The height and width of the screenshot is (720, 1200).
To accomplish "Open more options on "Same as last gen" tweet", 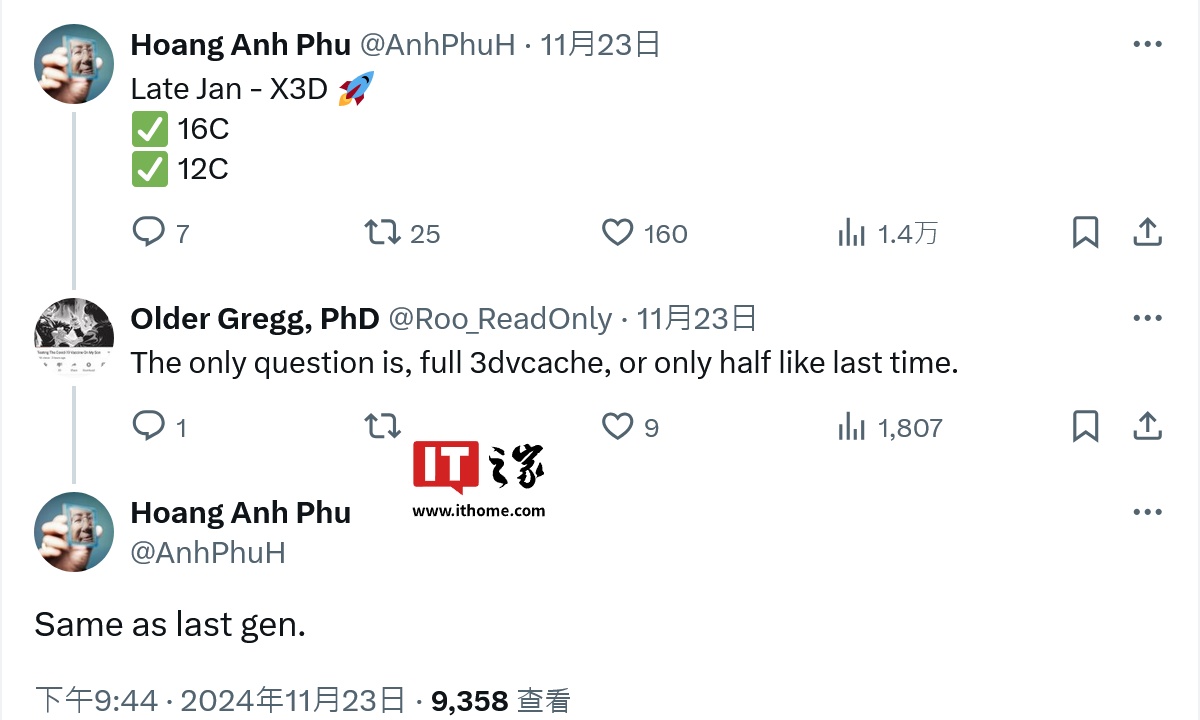I will 1147,513.
